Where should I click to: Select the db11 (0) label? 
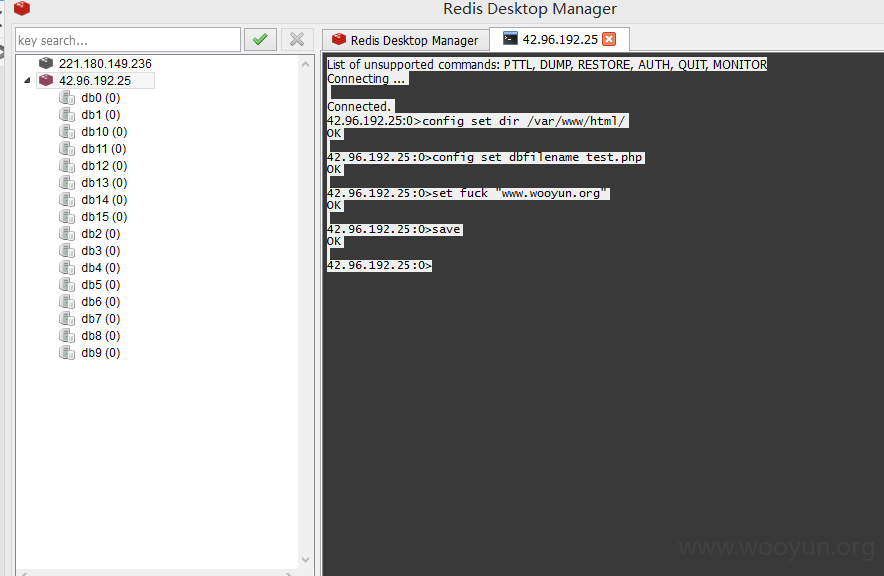(x=103, y=148)
